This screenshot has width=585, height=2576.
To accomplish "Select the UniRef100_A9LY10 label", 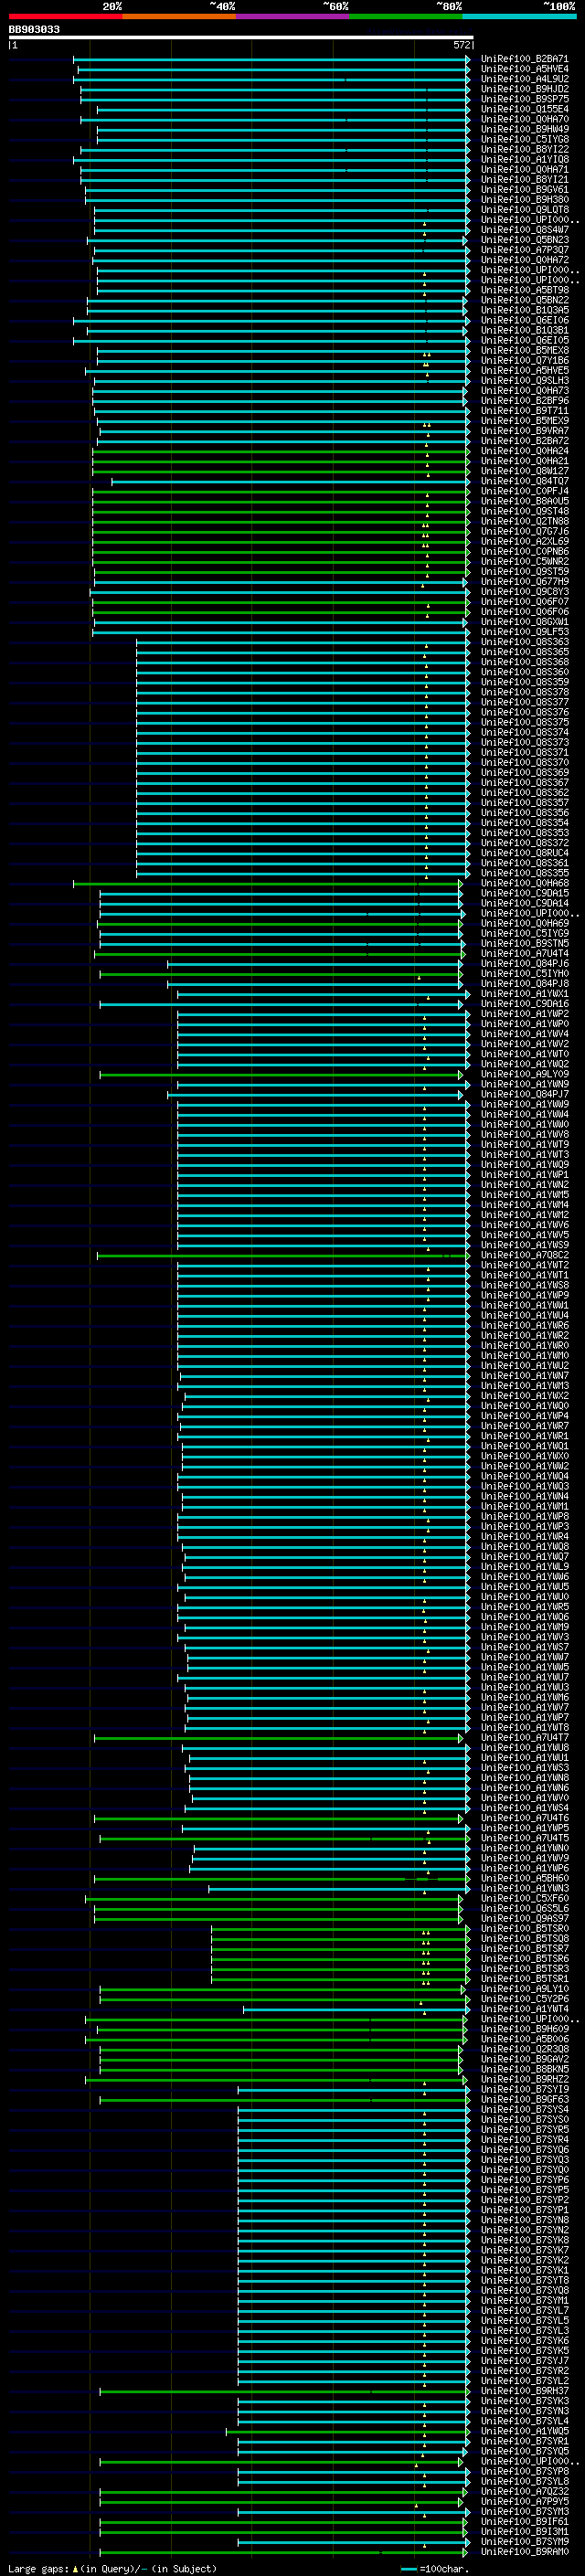I will (x=525, y=1988).
